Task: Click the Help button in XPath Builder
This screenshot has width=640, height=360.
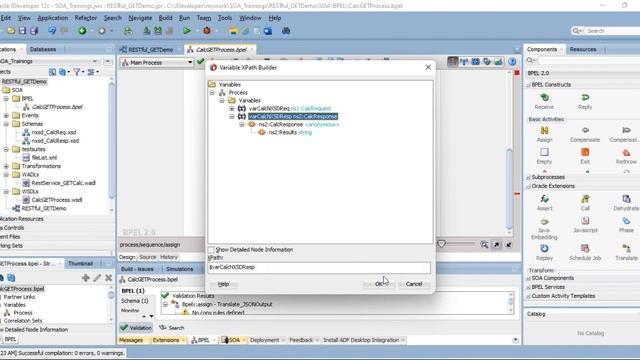Action: pyautogui.click(x=223, y=284)
